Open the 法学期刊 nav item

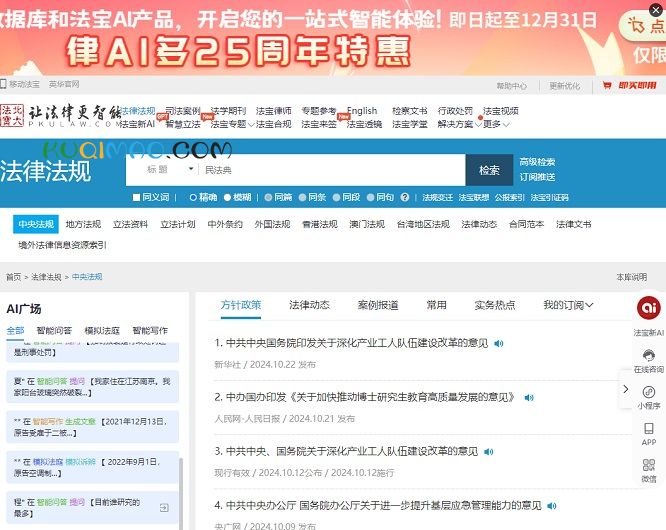coord(228,111)
